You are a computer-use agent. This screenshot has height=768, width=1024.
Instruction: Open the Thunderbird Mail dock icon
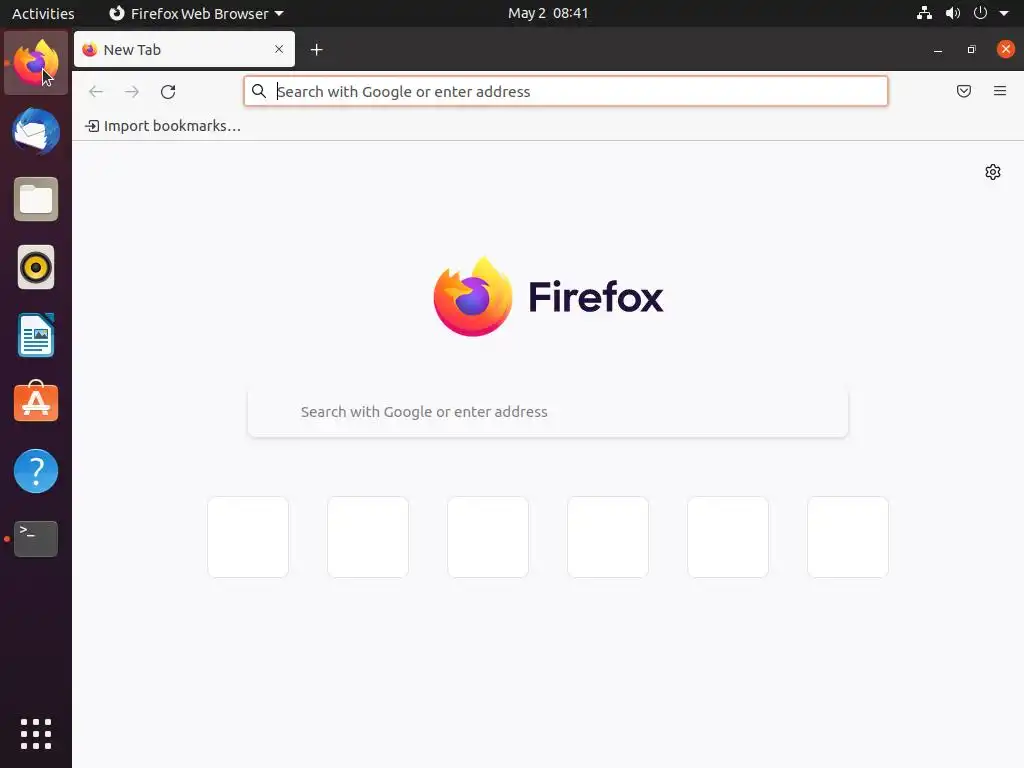pos(36,131)
